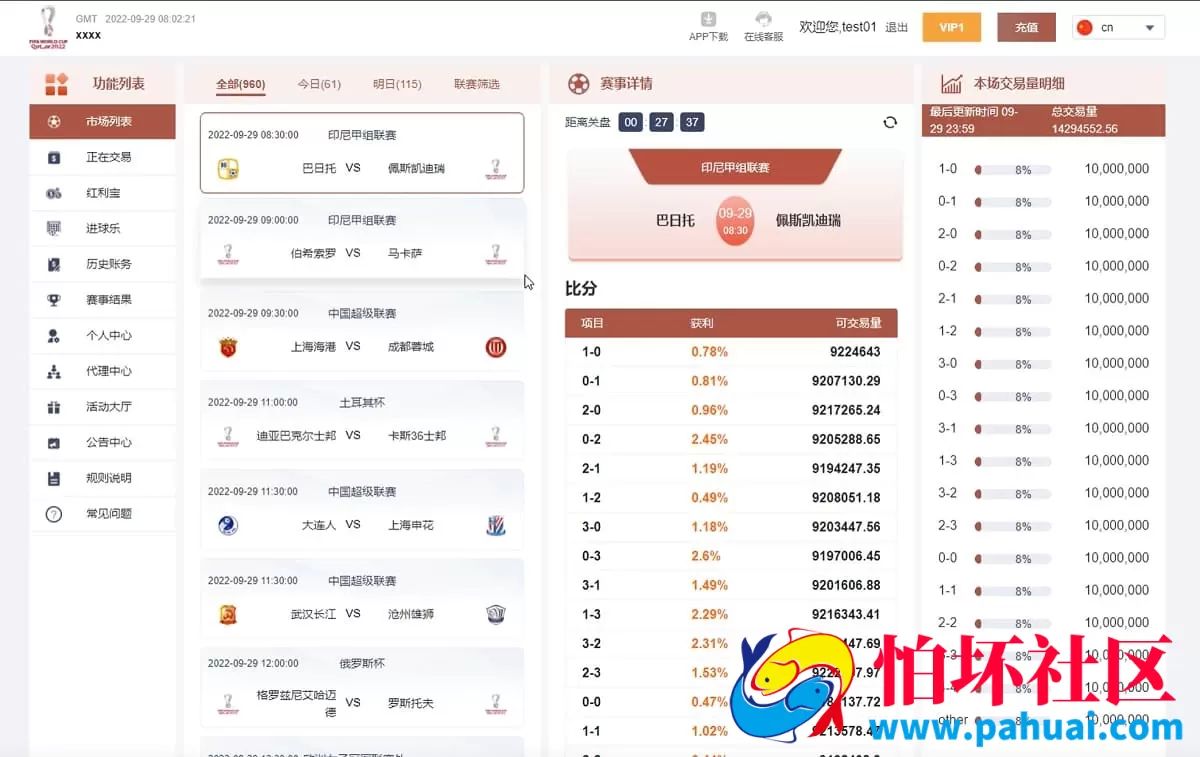Switch to the 明日(115) tab
Image resolution: width=1200 pixels, height=757 pixels.
[x=397, y=84]
